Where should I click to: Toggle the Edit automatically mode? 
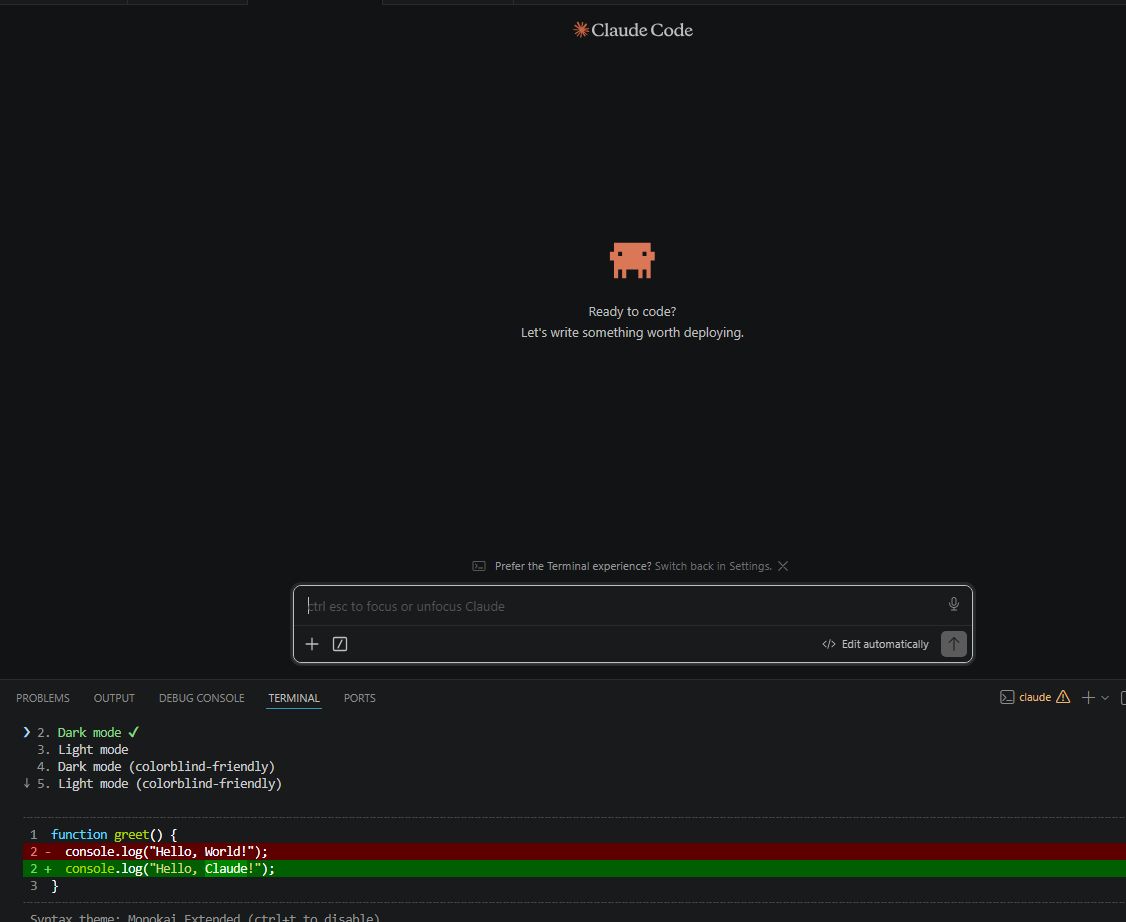(875, 644)
